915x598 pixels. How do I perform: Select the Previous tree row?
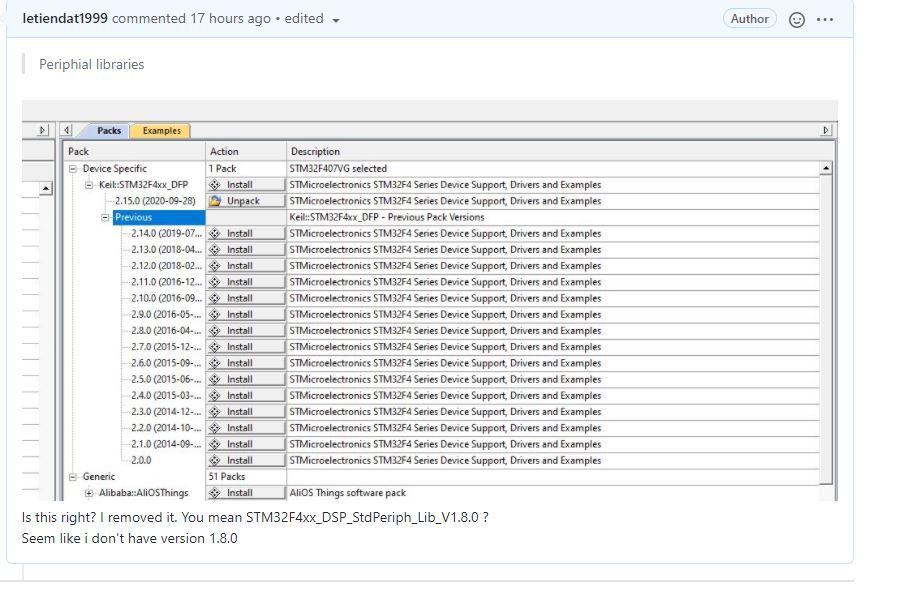[x=159, y=218]
